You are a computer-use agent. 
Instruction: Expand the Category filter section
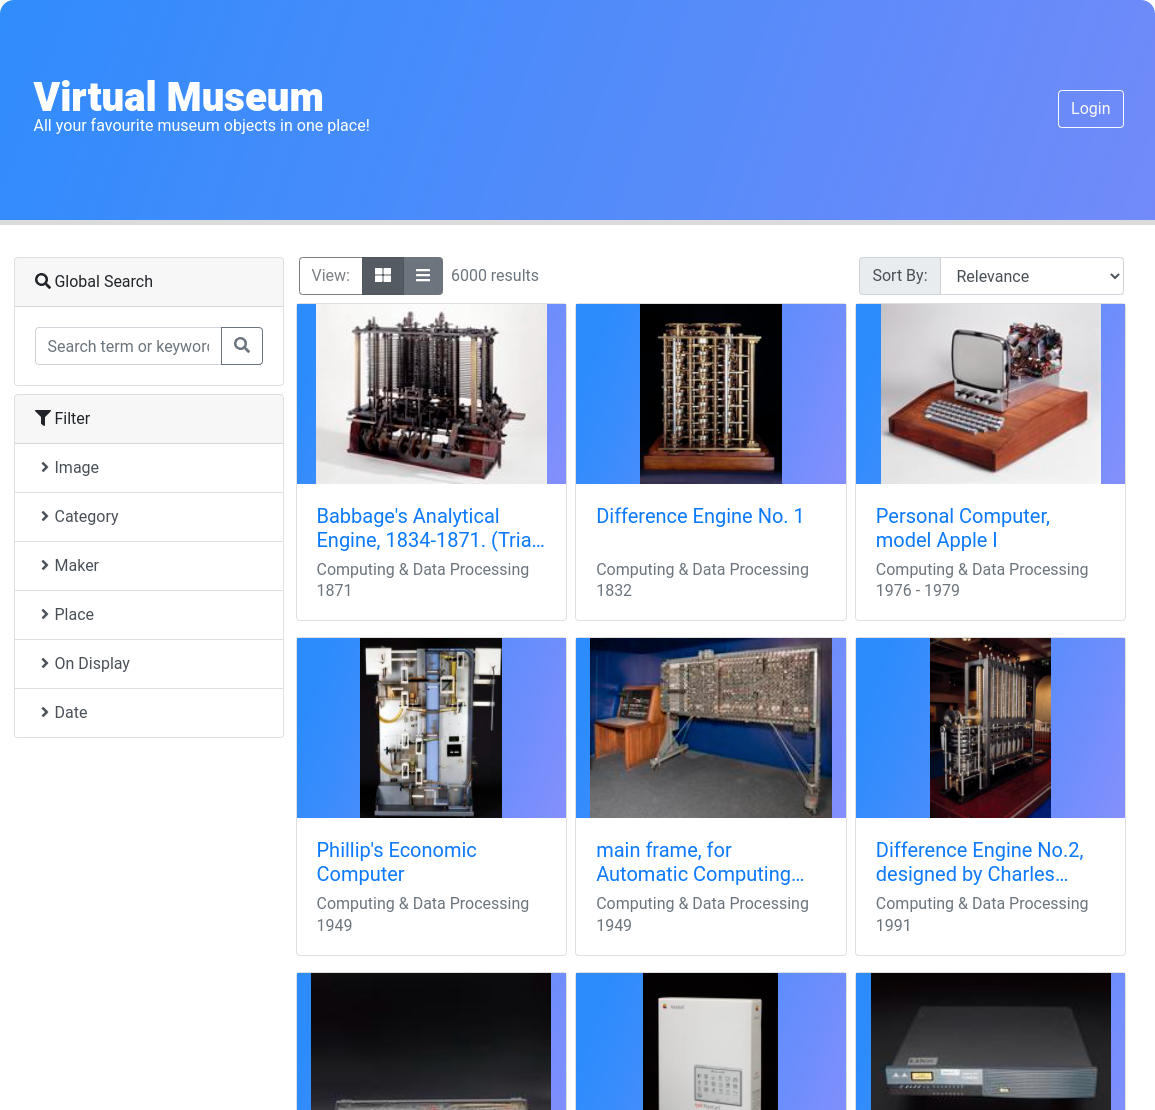[x=86, y=516]
